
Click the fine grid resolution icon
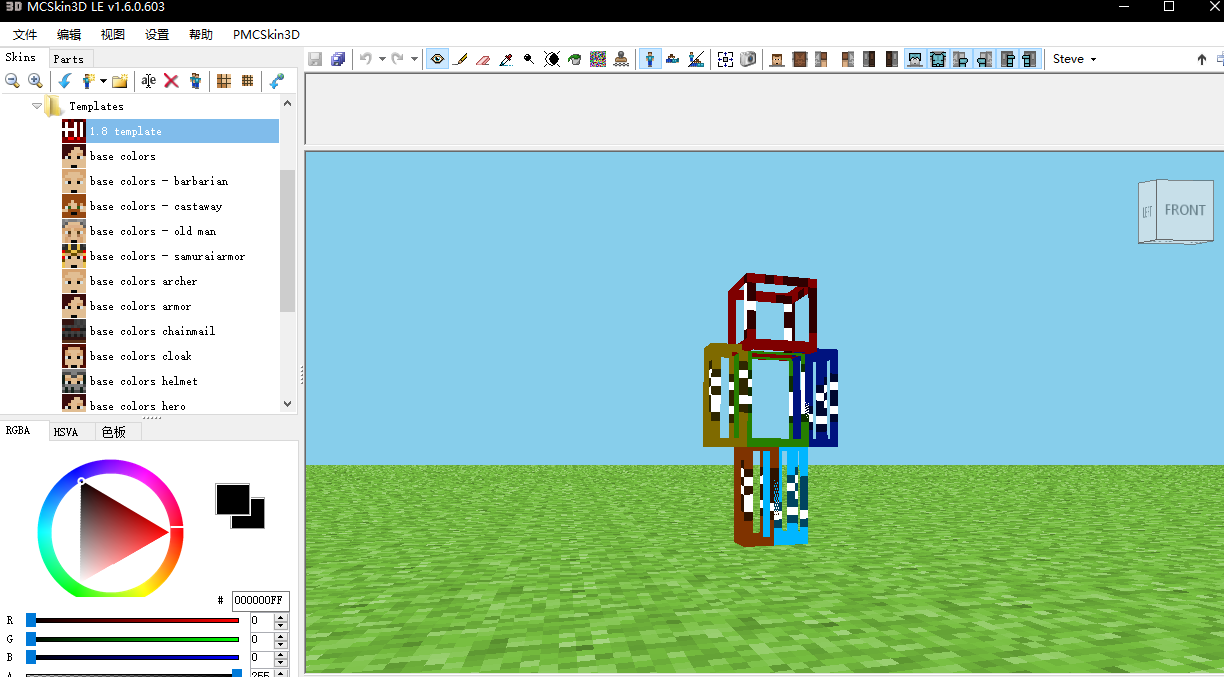pos(247,81)
